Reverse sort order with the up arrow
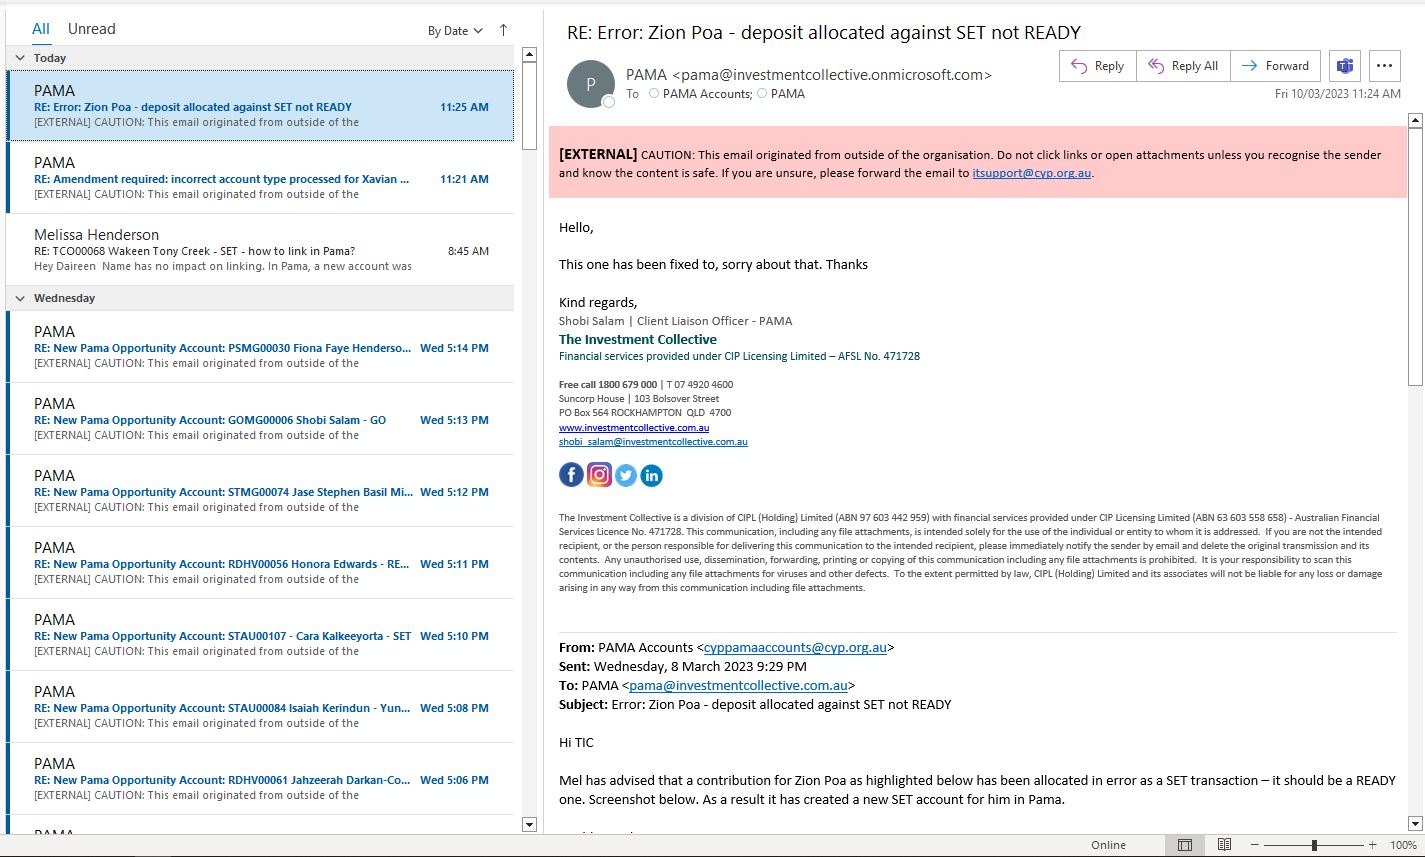 coord(503,30)
